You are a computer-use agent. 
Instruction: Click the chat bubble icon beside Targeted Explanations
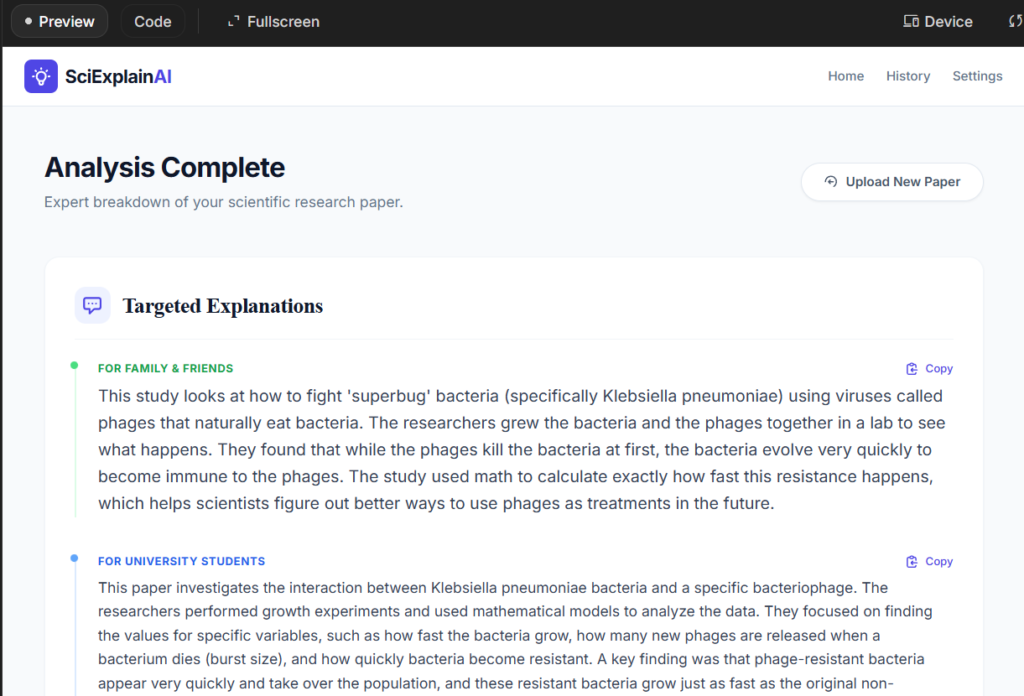click(x=93, y=305)
